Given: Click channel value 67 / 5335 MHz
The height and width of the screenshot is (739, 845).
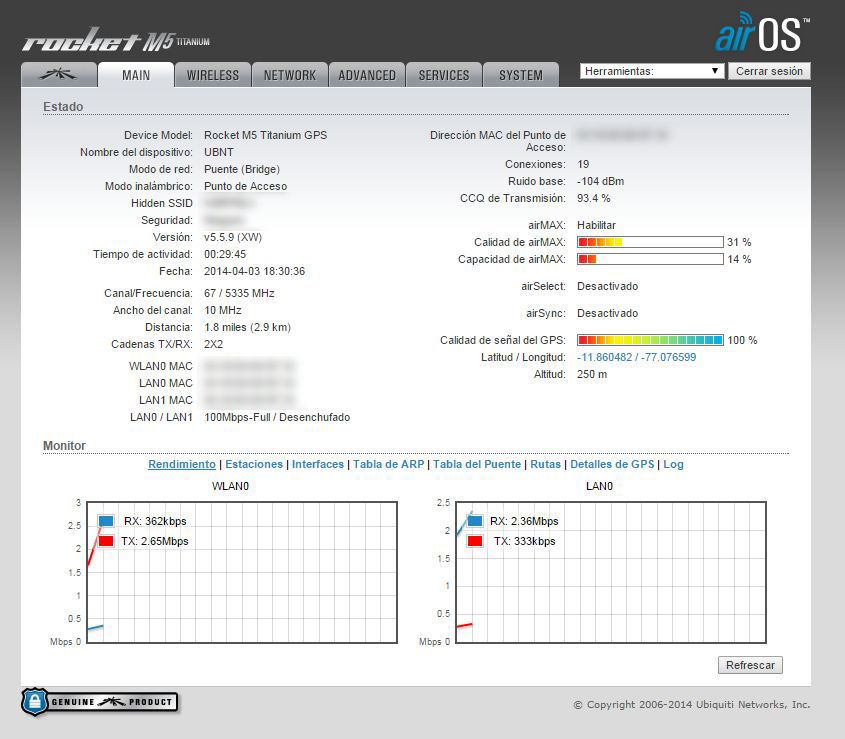Looking at the screenshot, I should click(239, 293).
